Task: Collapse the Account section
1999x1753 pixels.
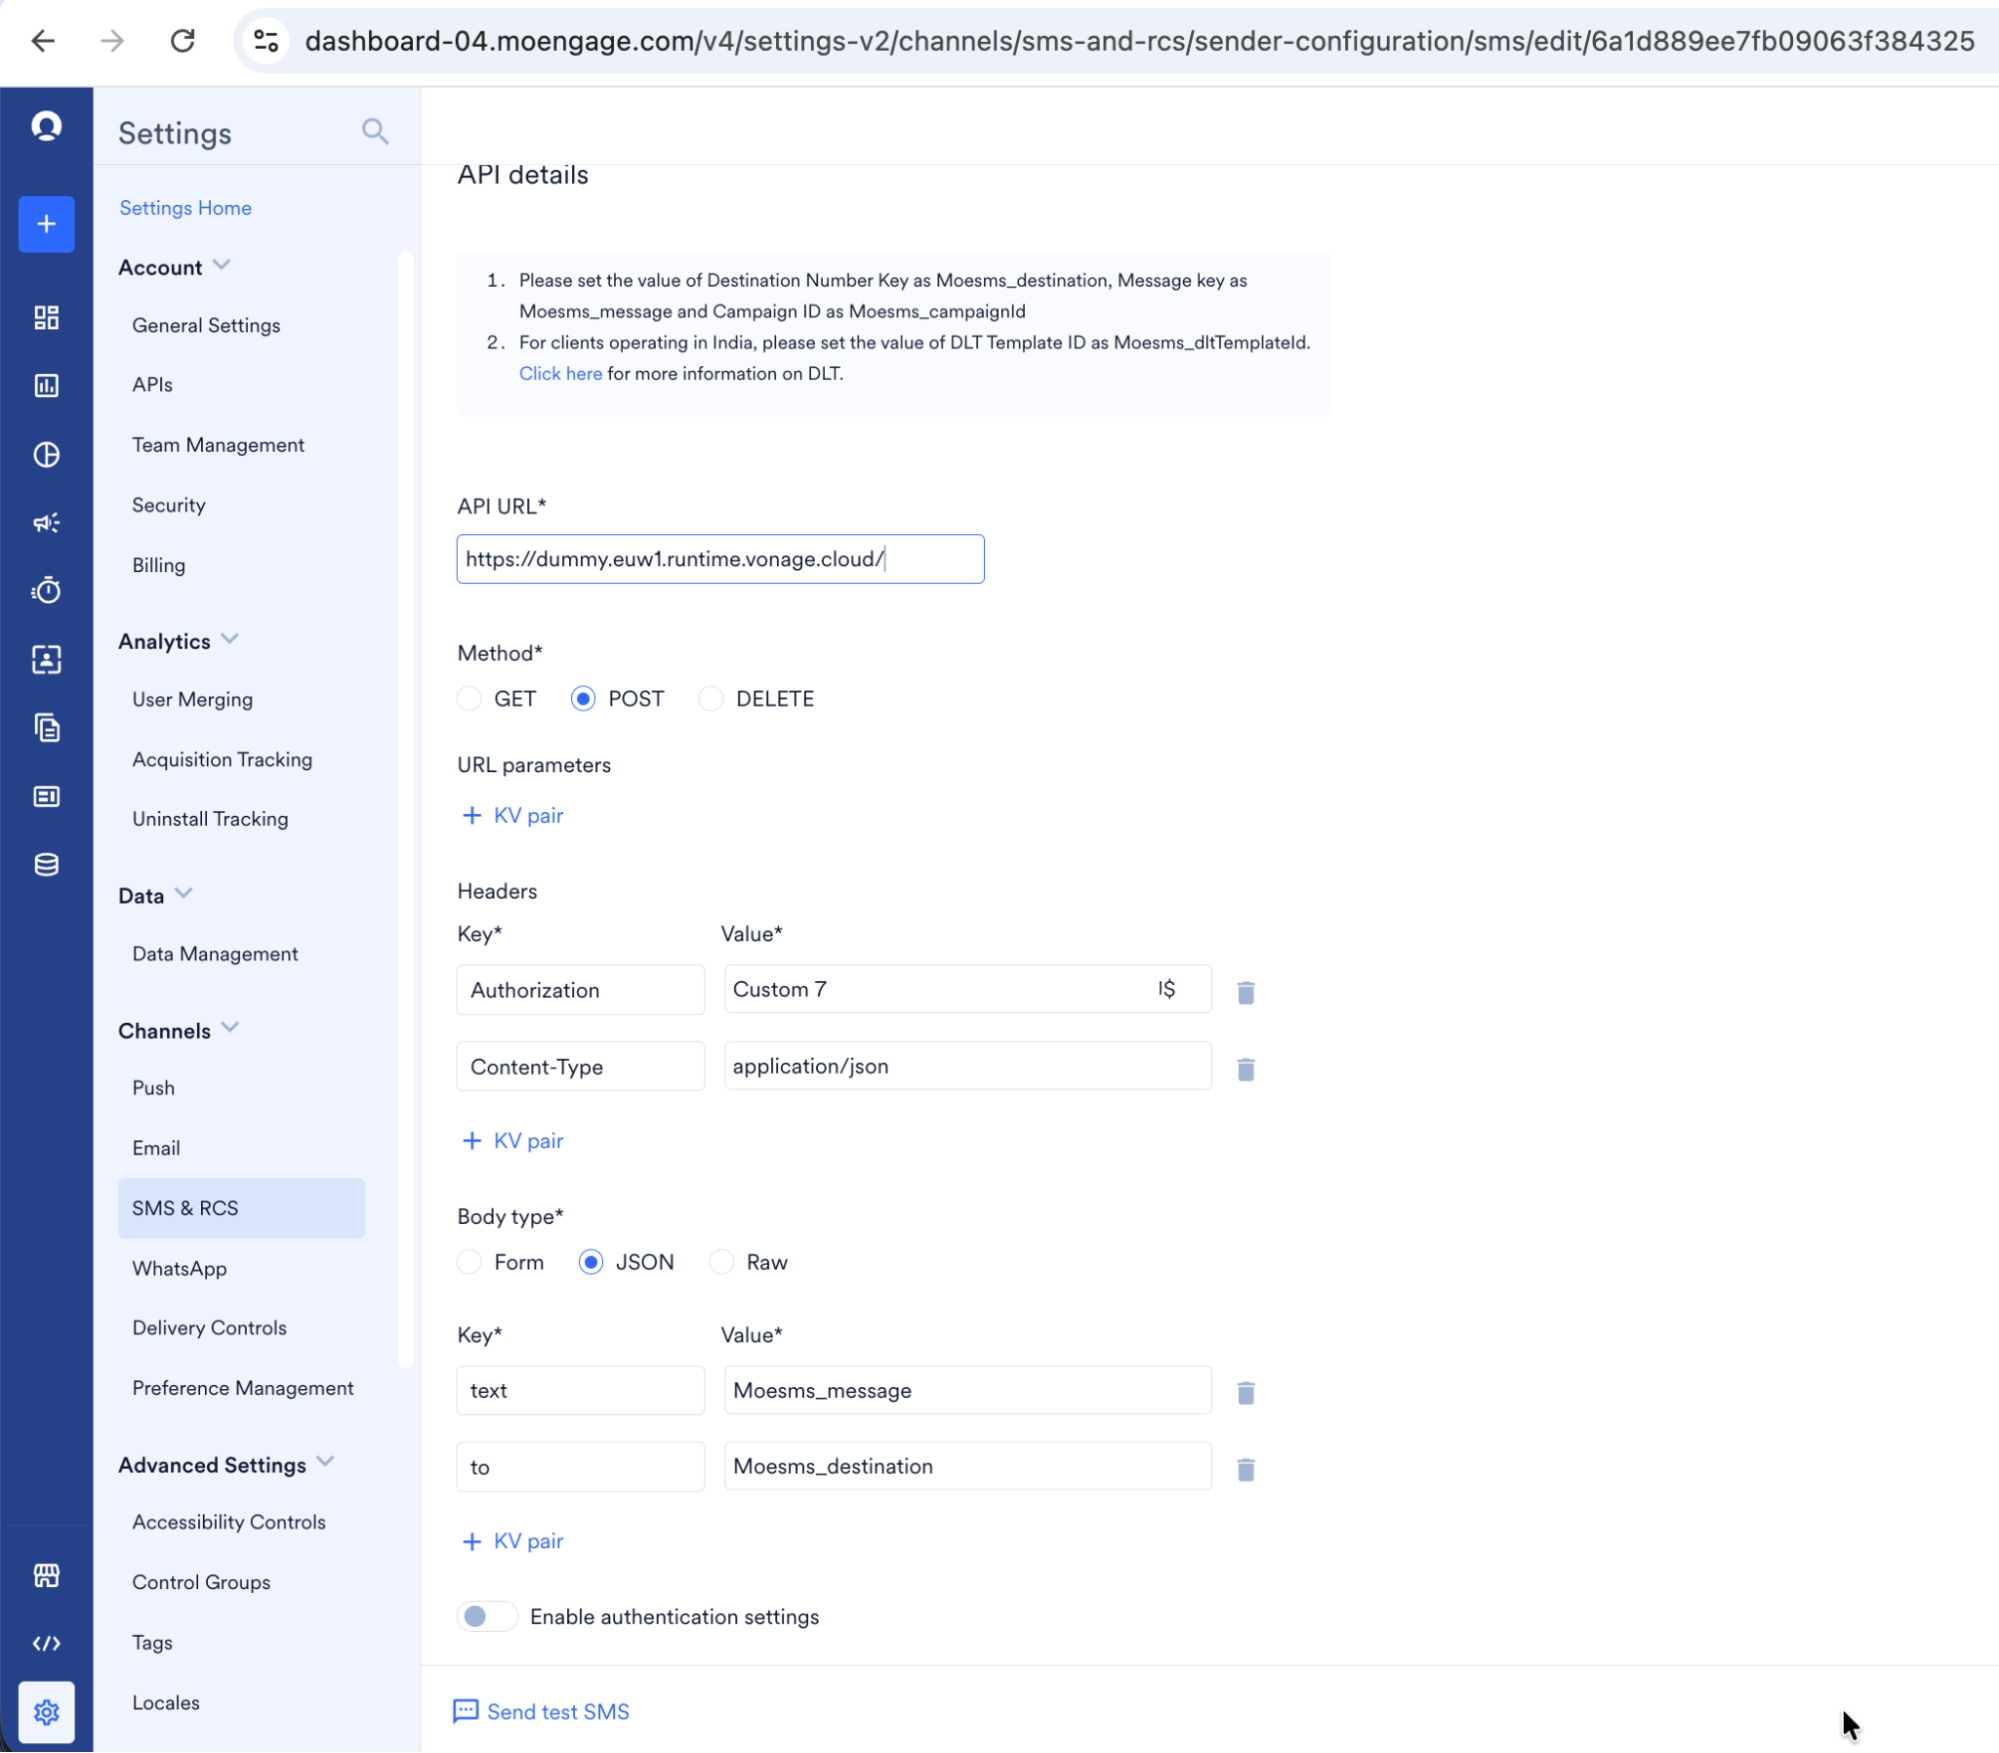Action: click(x=222, y=266)
